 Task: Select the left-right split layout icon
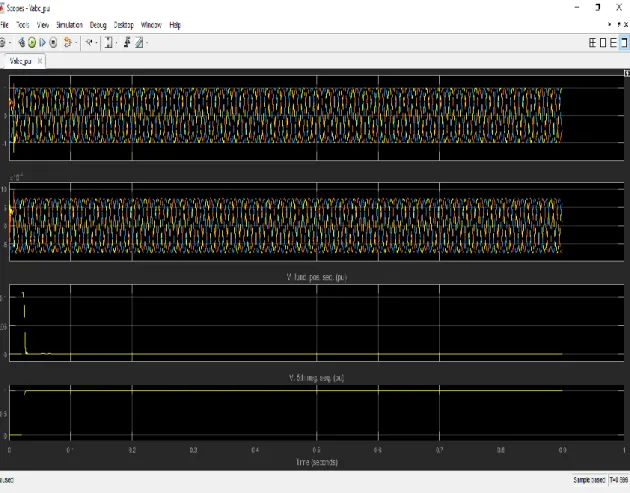[x=603, y=43]
